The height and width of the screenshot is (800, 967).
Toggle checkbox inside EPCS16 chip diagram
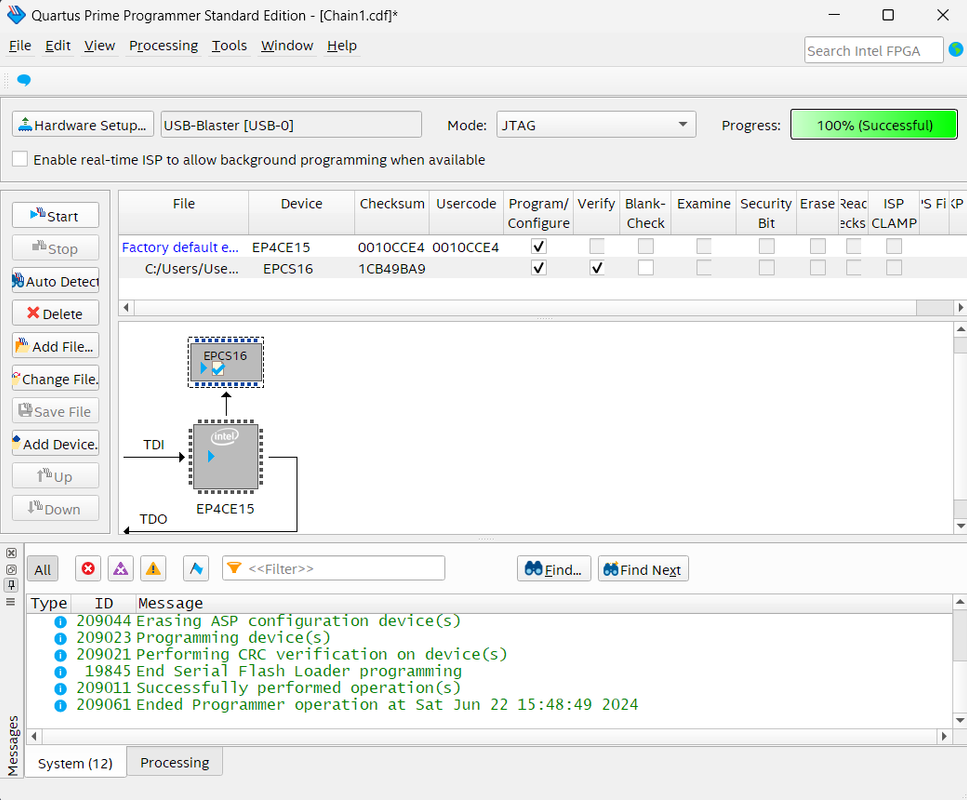tap(218, 369)
